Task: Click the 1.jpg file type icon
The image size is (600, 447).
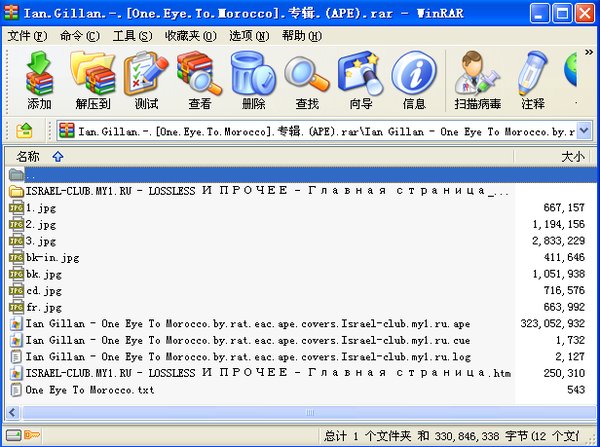Action: pyautogui.click(x=16, y=208)
